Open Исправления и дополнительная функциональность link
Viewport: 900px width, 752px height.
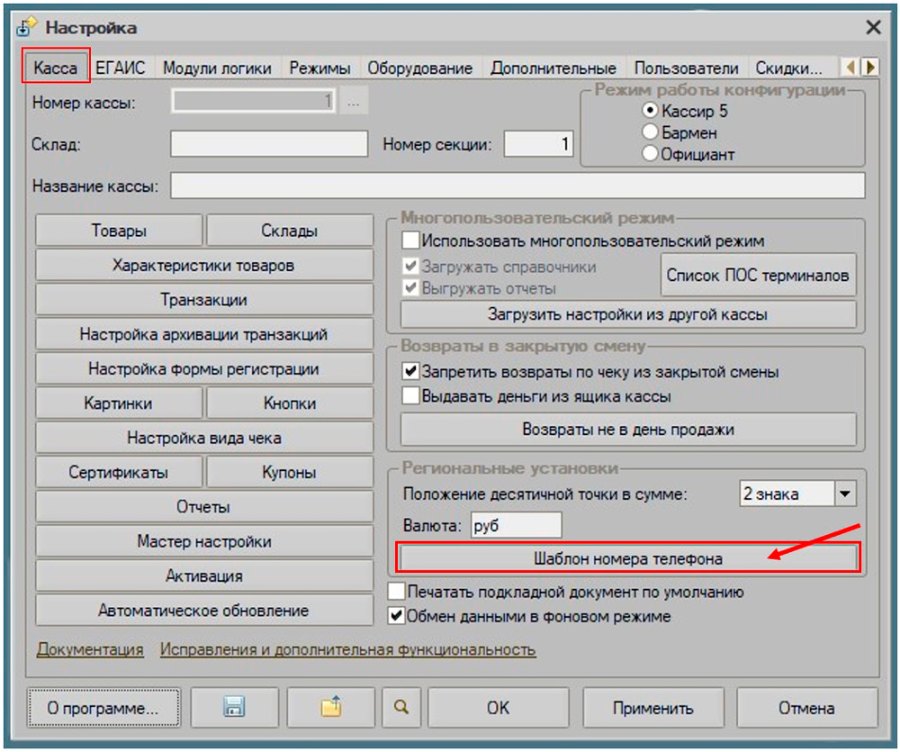(348, 650)
